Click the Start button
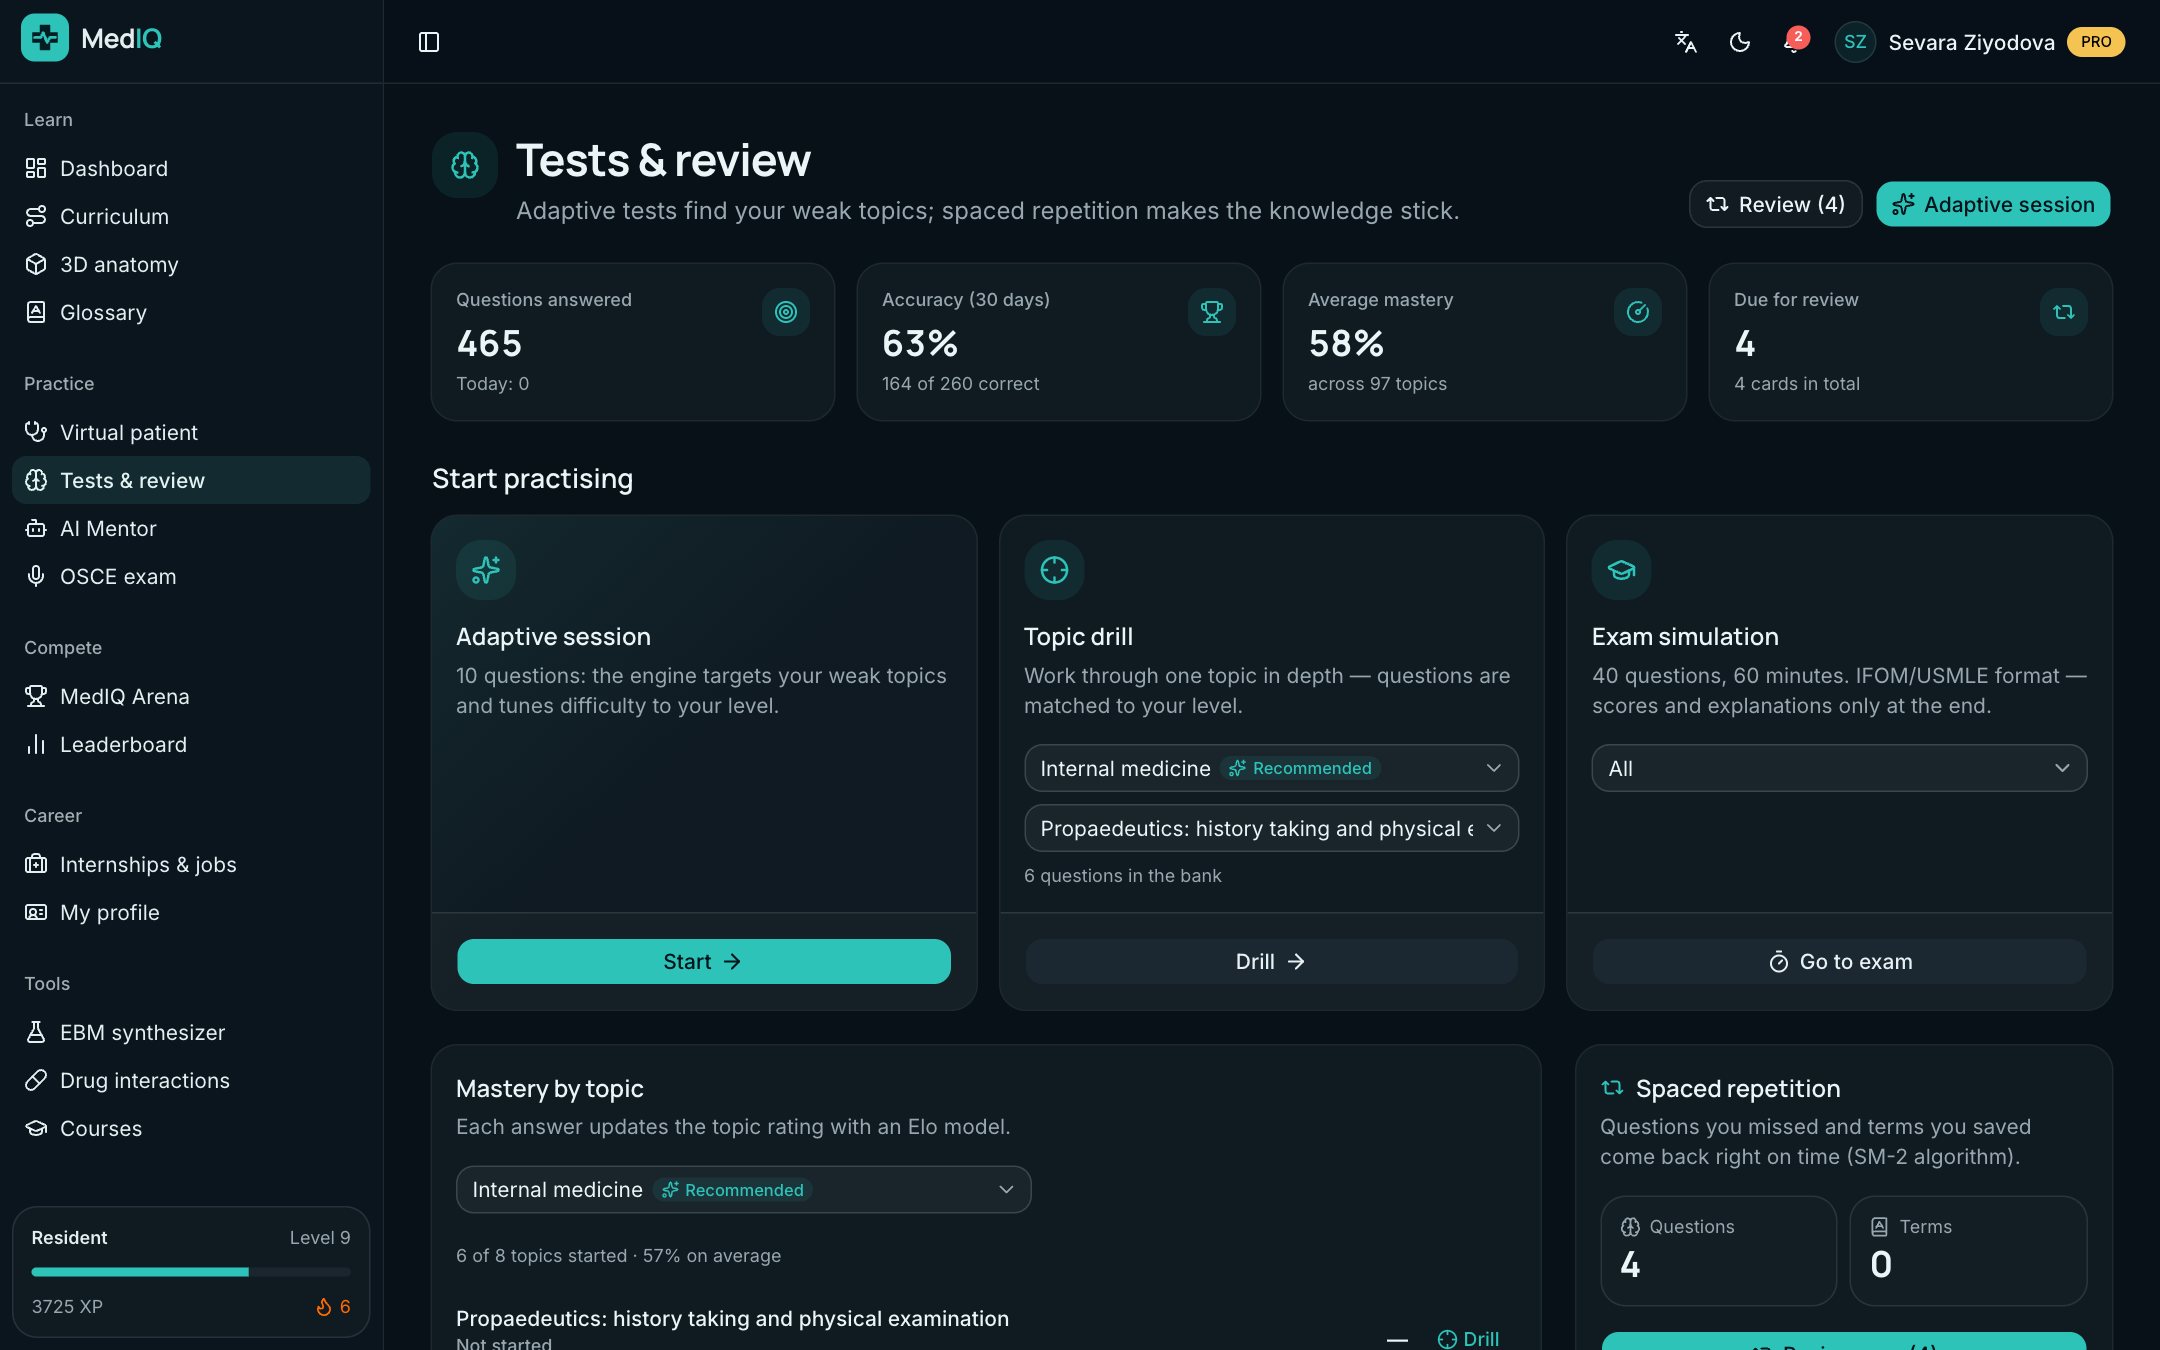 pos(703,961)
